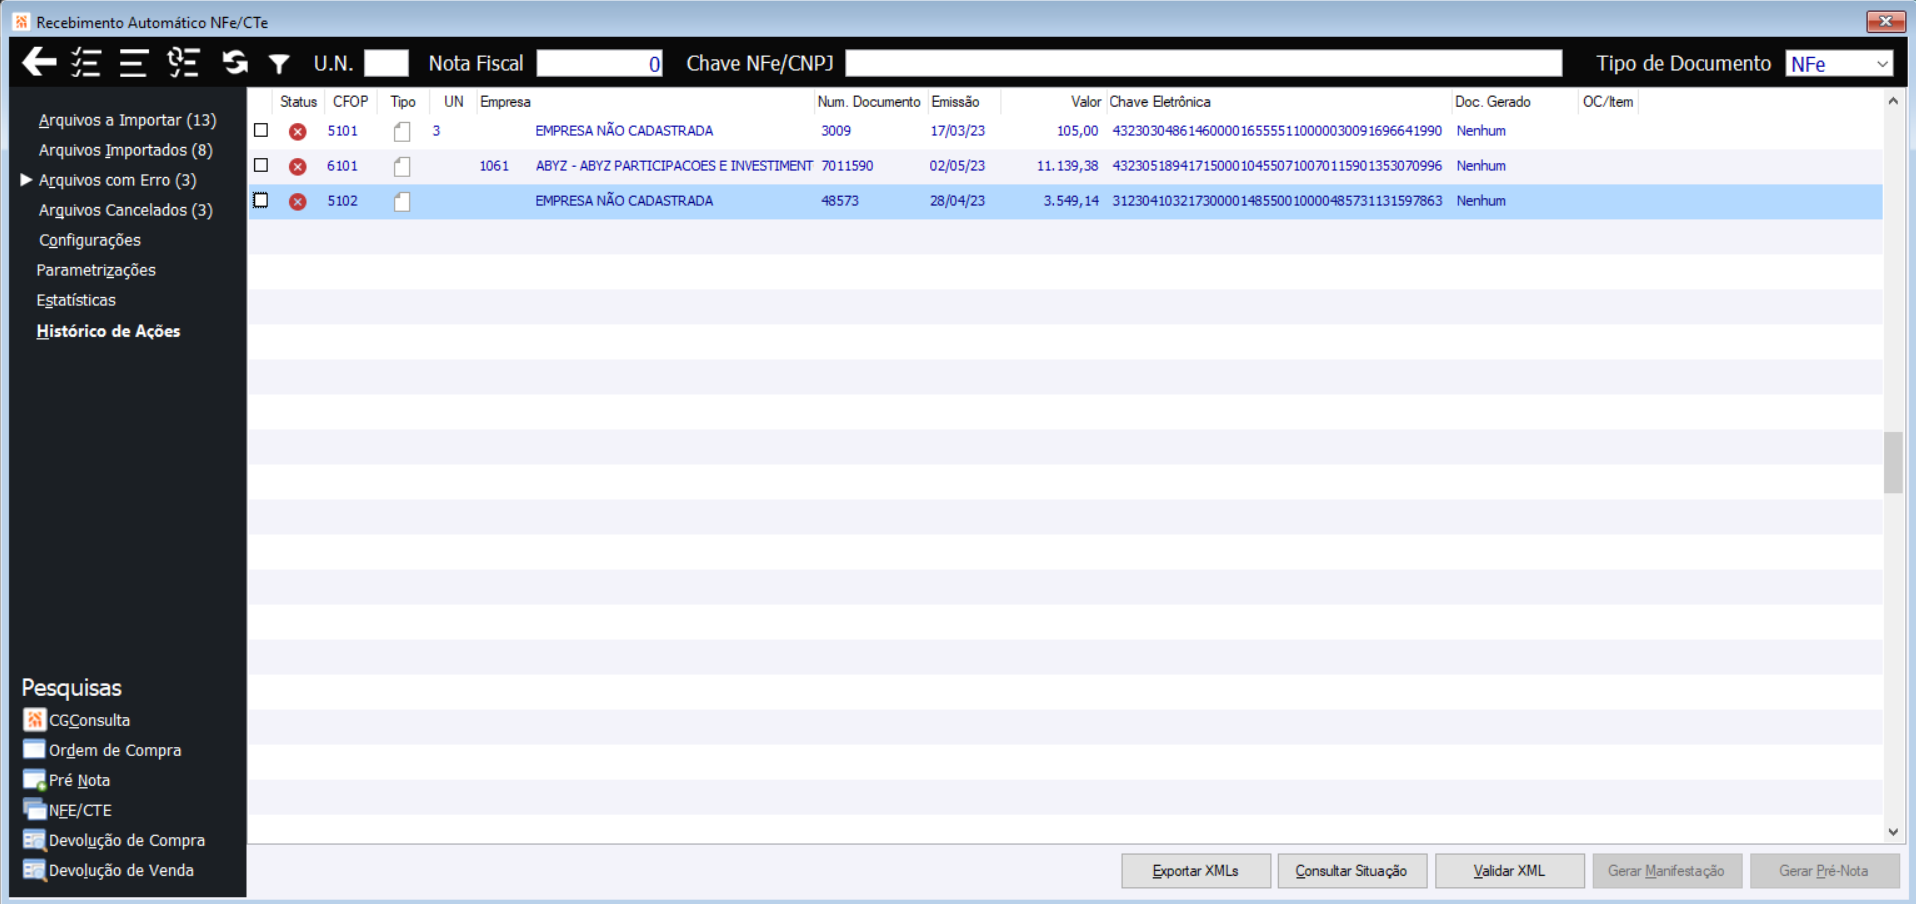This screenshot has width=1916, height=904.
Task: Sort by the Doc. Gerado column header
Action: point(1514,102)
